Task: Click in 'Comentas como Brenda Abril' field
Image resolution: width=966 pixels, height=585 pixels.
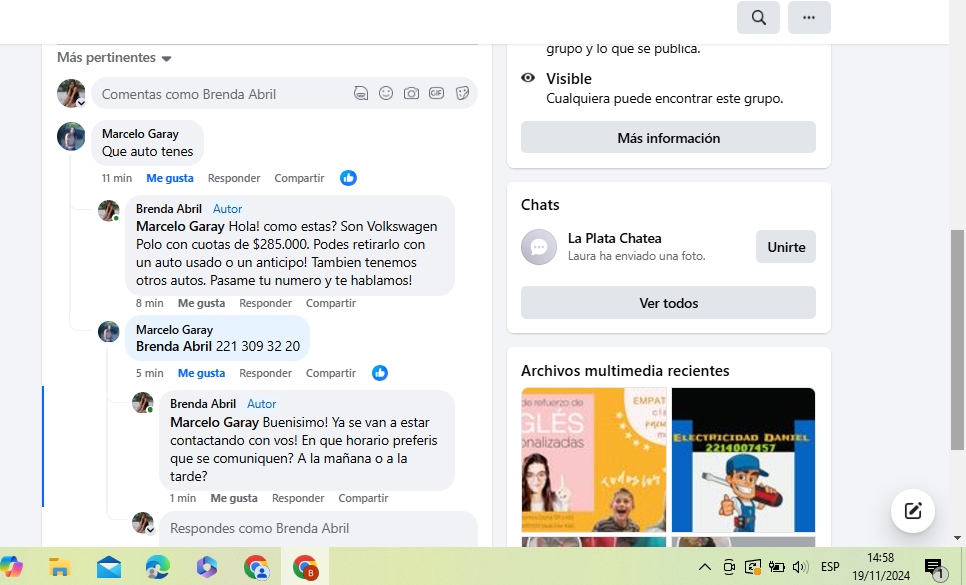Action: (285, 94)
